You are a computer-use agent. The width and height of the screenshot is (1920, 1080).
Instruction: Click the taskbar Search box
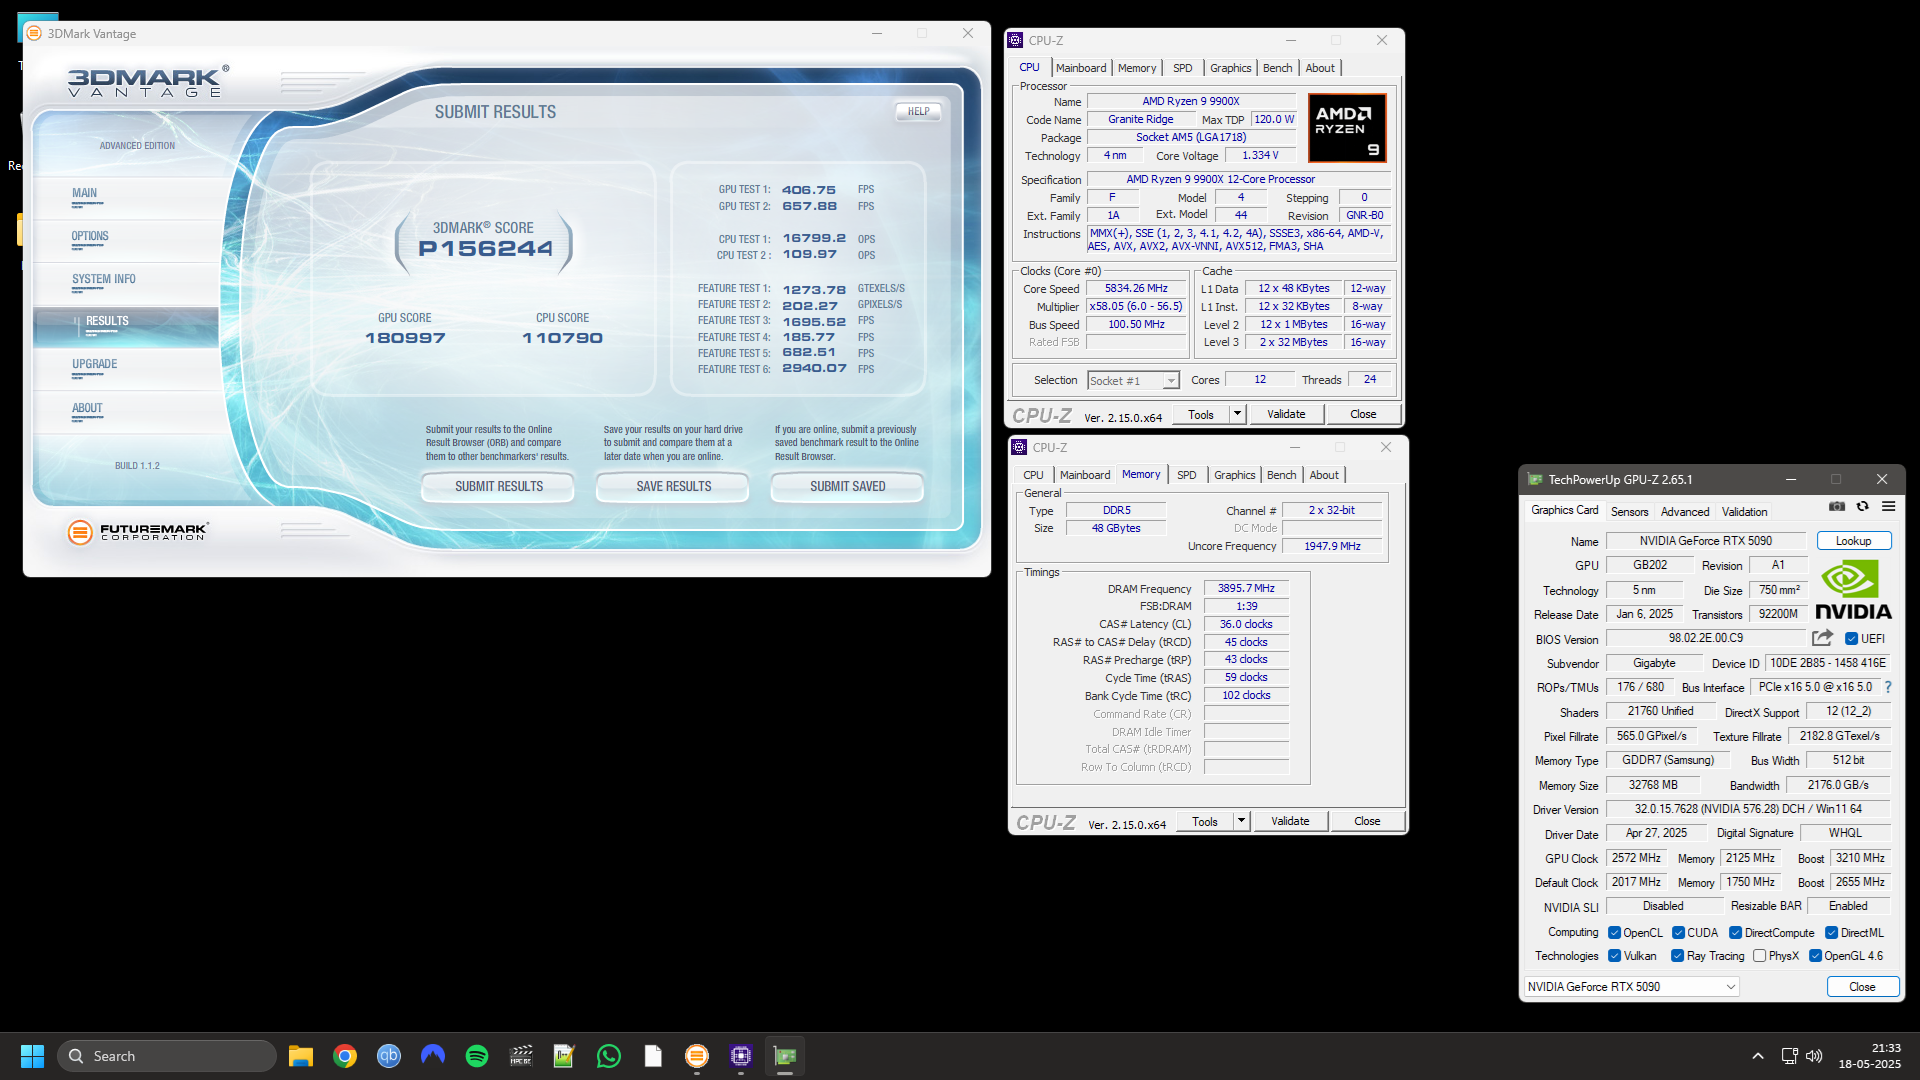click(x=167, y=1056)
